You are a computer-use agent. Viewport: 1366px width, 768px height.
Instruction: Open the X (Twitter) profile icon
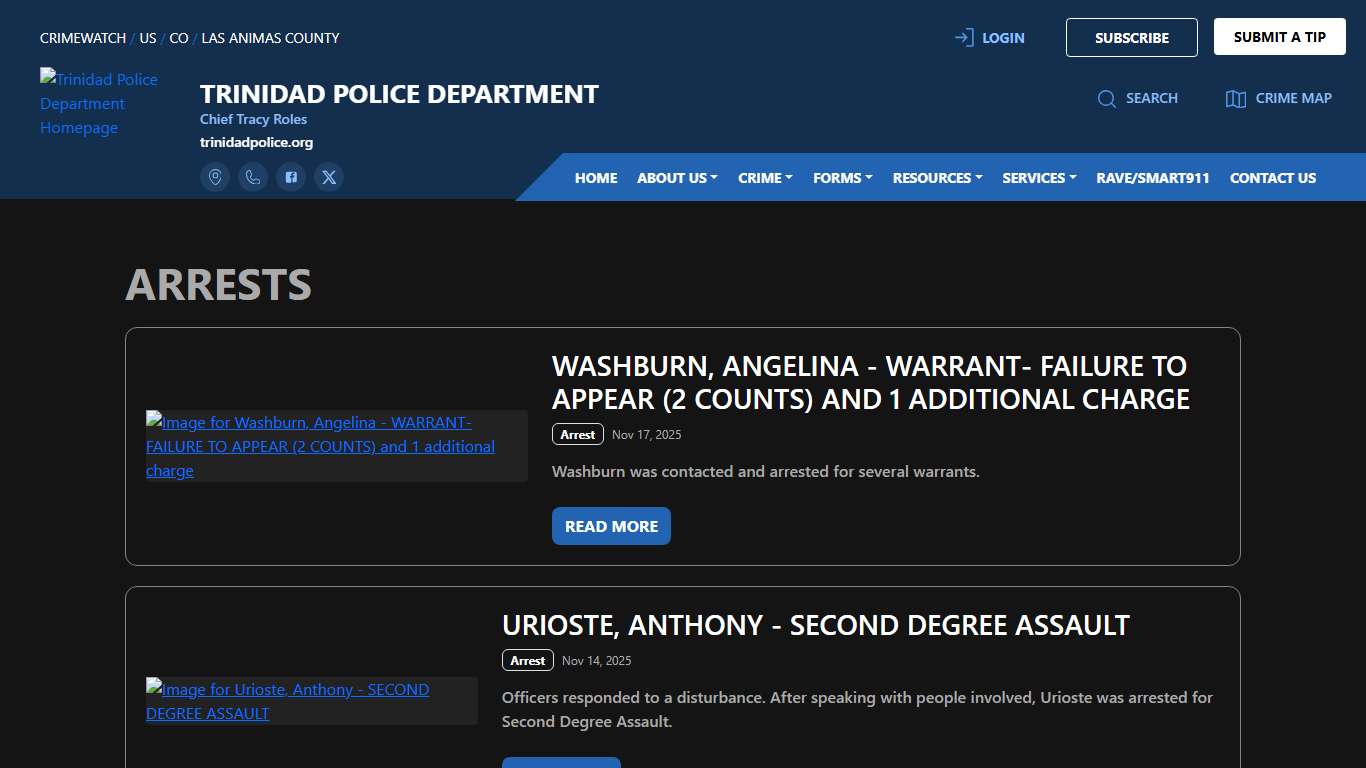click(x=329, y=176)
